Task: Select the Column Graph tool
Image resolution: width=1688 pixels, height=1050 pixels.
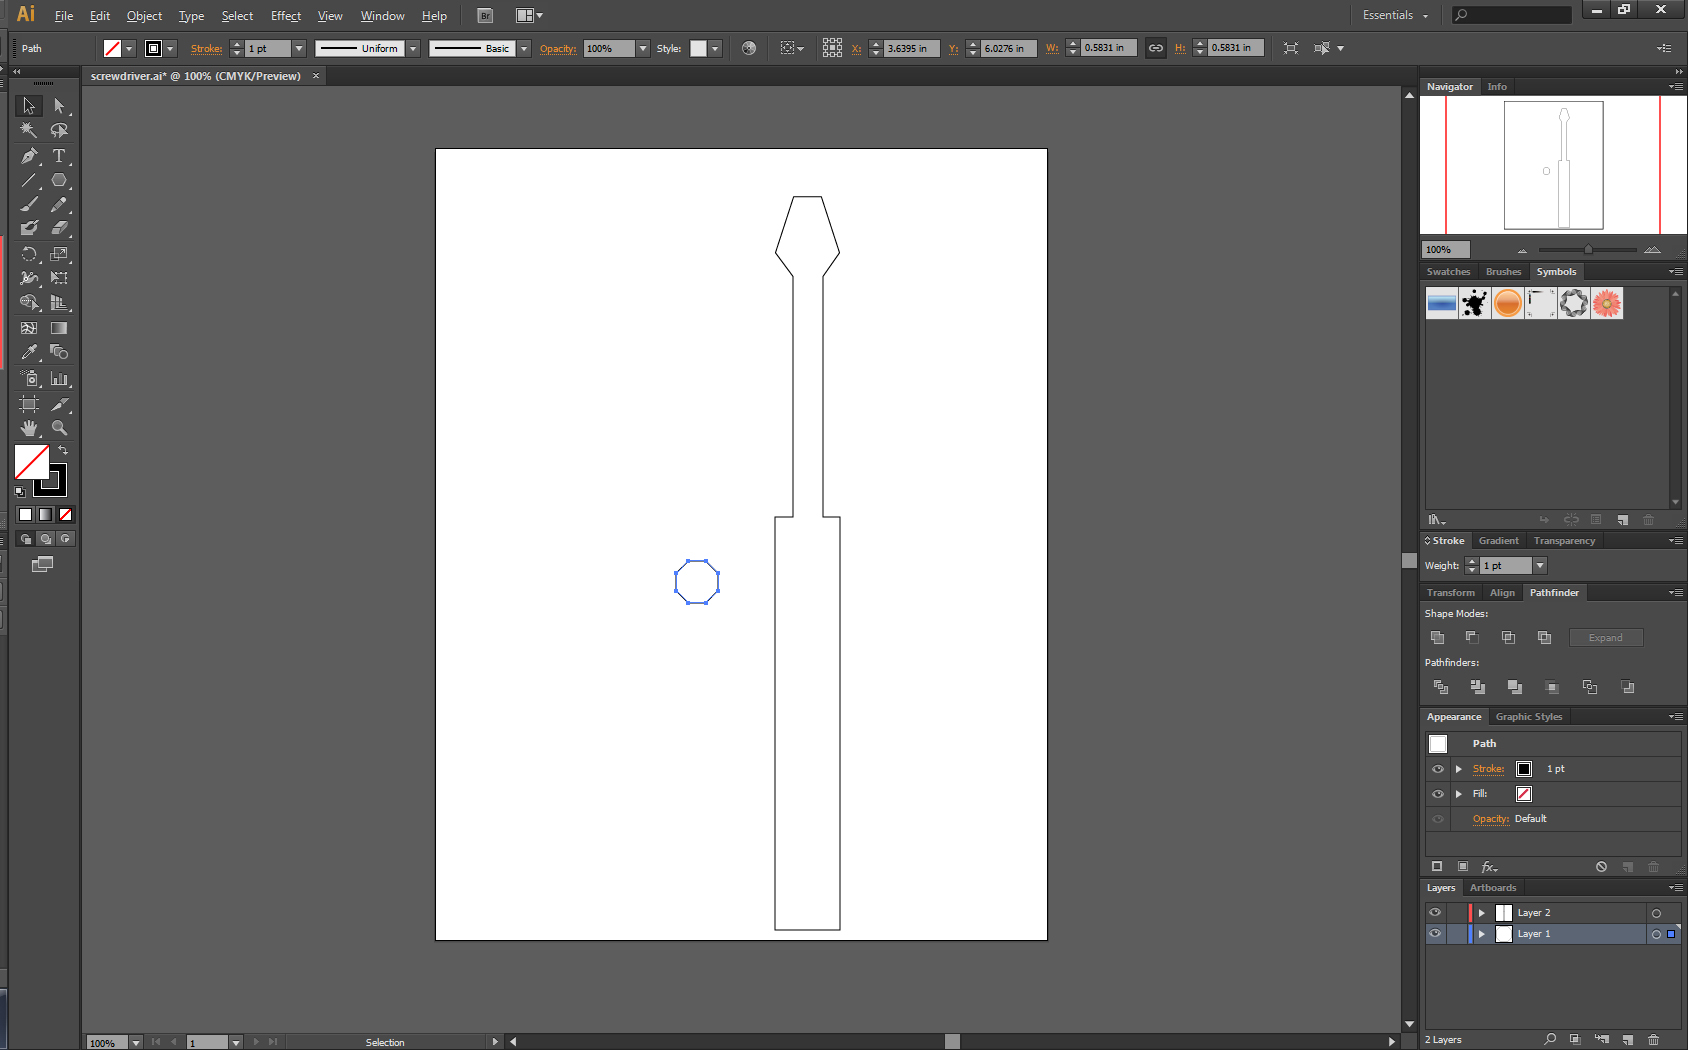Action: 59,379
